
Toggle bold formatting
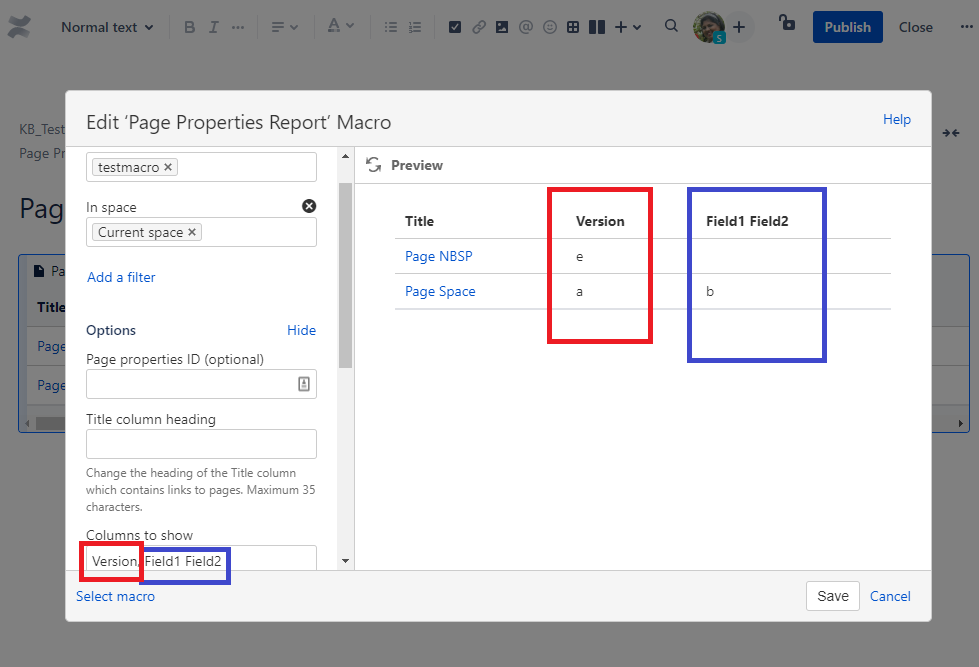coord(190,27)
